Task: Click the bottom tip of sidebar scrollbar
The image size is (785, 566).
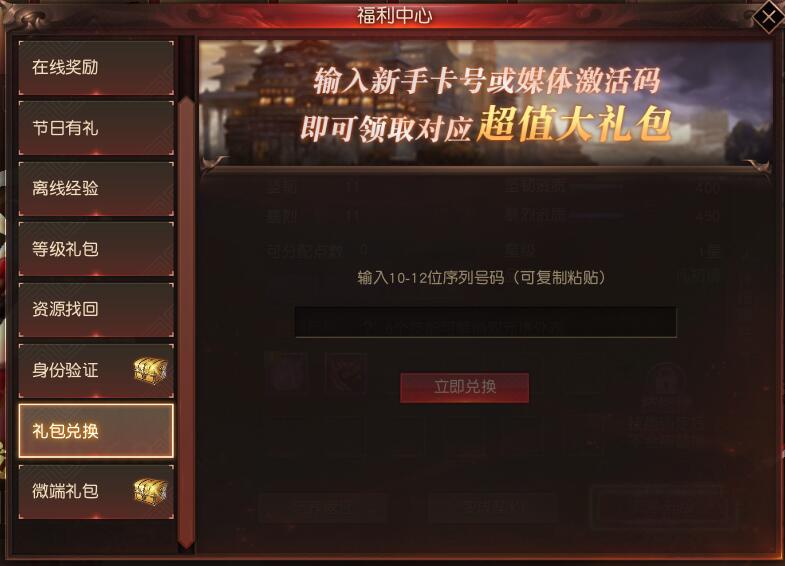Action: point(186,543)
